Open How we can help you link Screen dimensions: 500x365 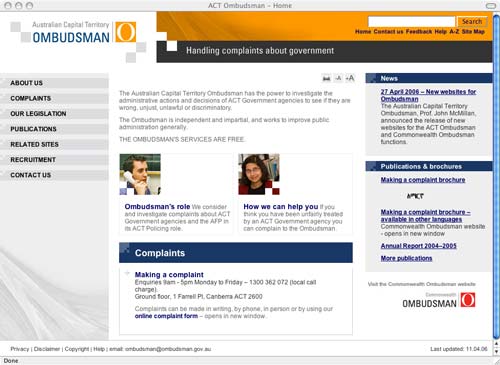(281, 207)
